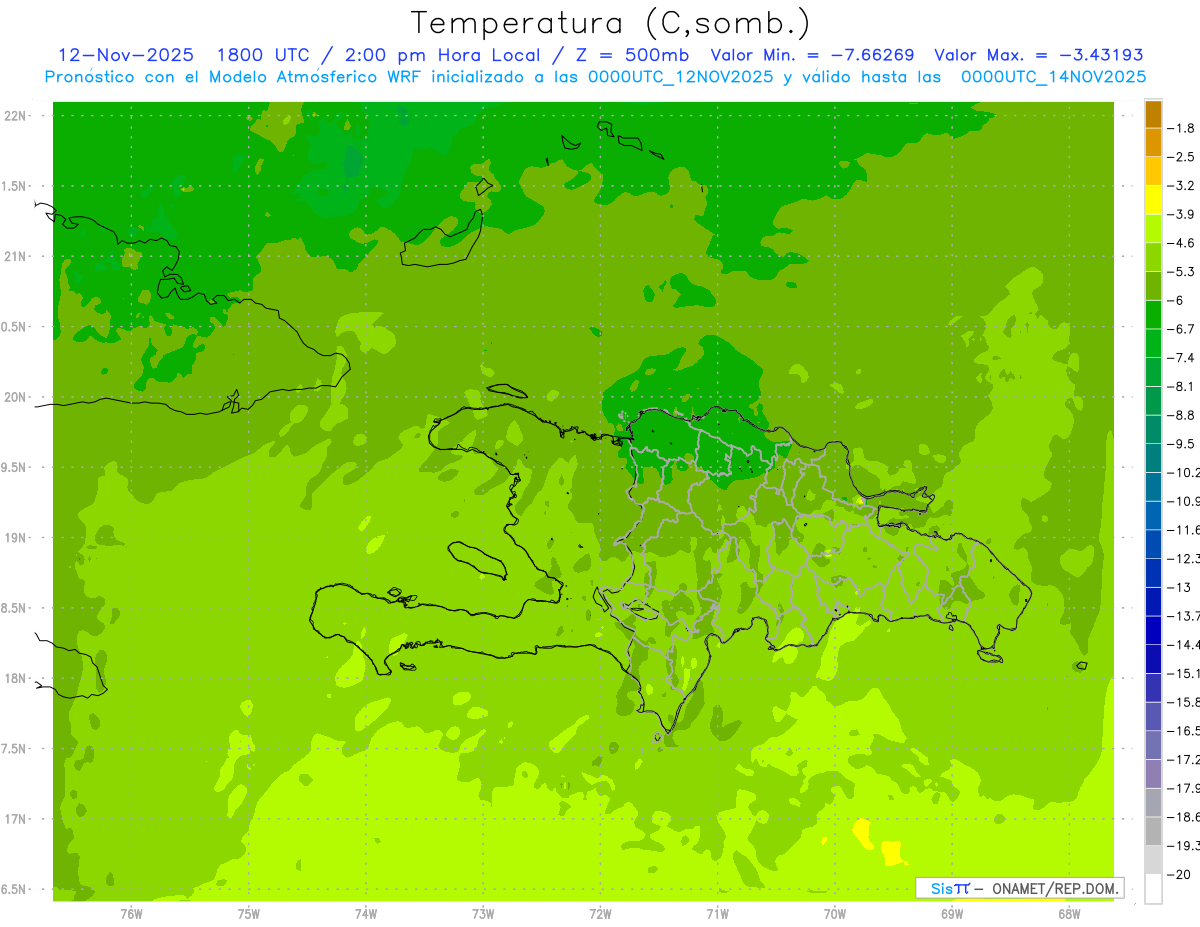1200x927 pixels.
Task: Click the "20N" latitude axis label
Action: pyautogui.click(x=17, y=397)
